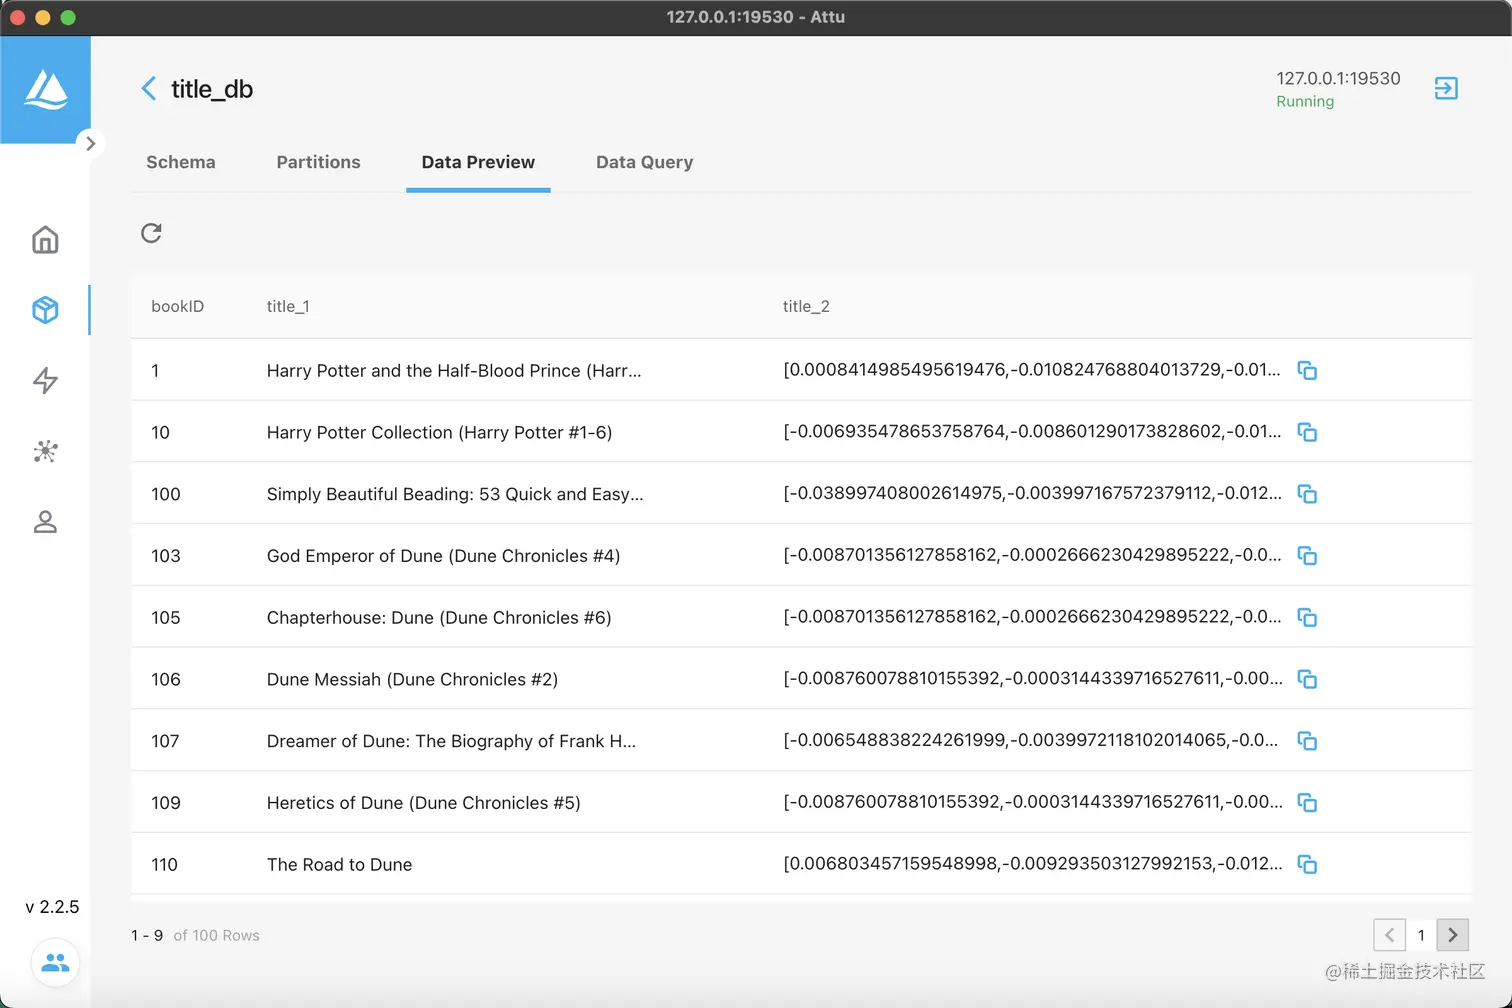Select God Emperor of Dune title cell
This screenshot has height=1008, width=1512.
[x=443, y=556]
